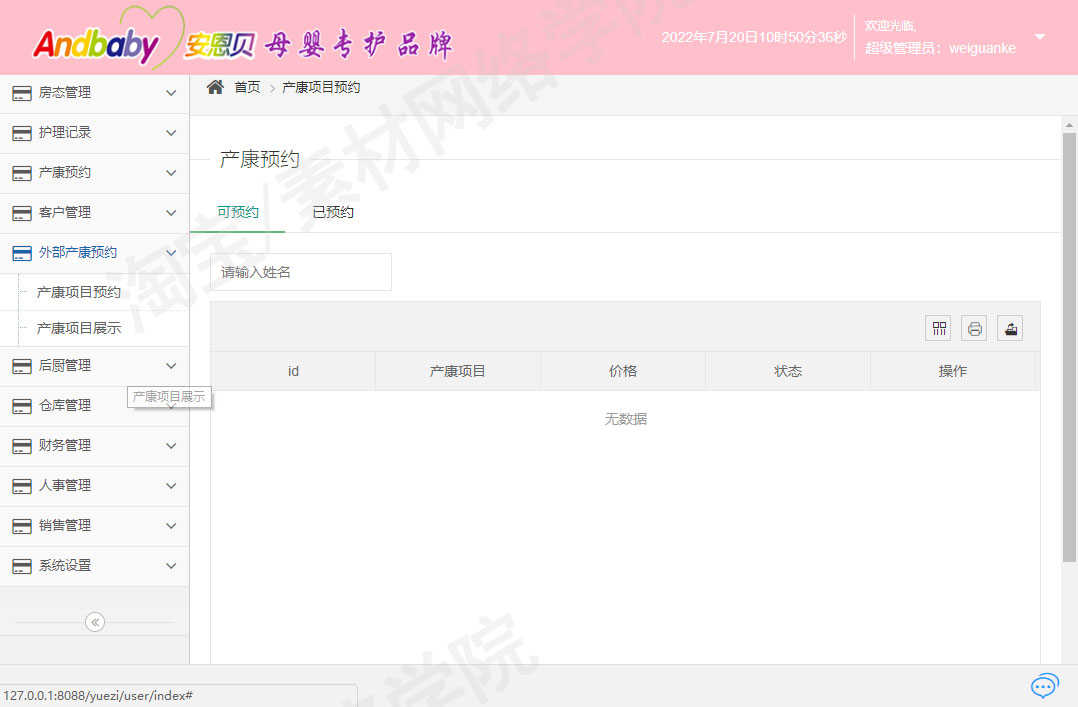The height and width of the screenshot is (707, 1078).
Task: Click the 房态管理 card icon
Action: [22, 93]
